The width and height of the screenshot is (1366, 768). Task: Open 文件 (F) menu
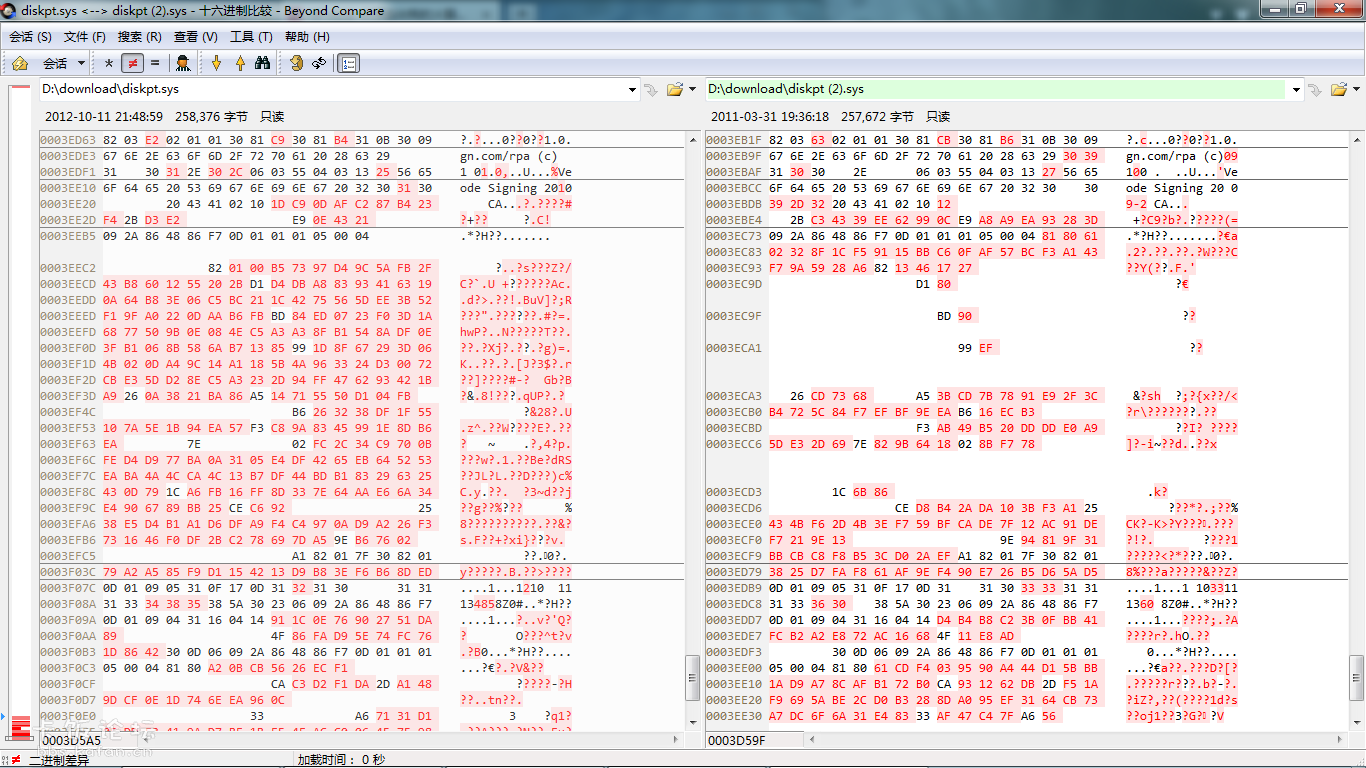click(85, 36)
